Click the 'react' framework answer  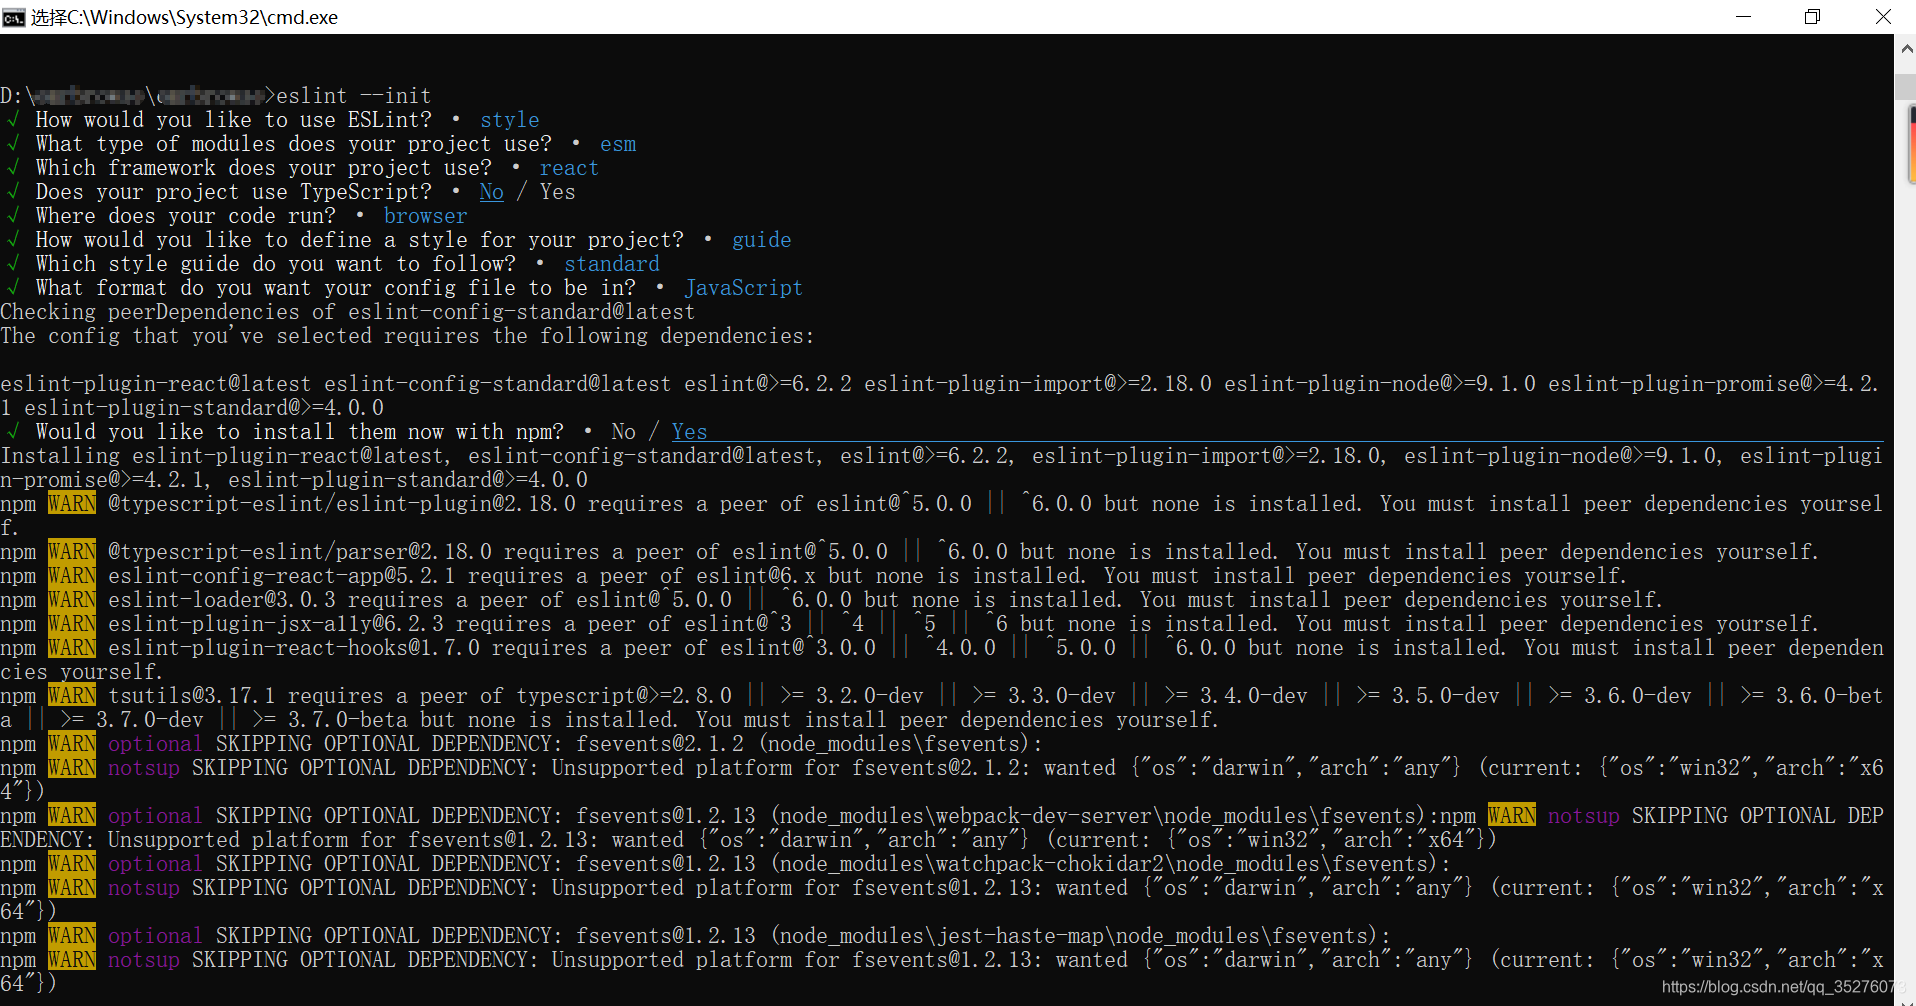point(569,168)
